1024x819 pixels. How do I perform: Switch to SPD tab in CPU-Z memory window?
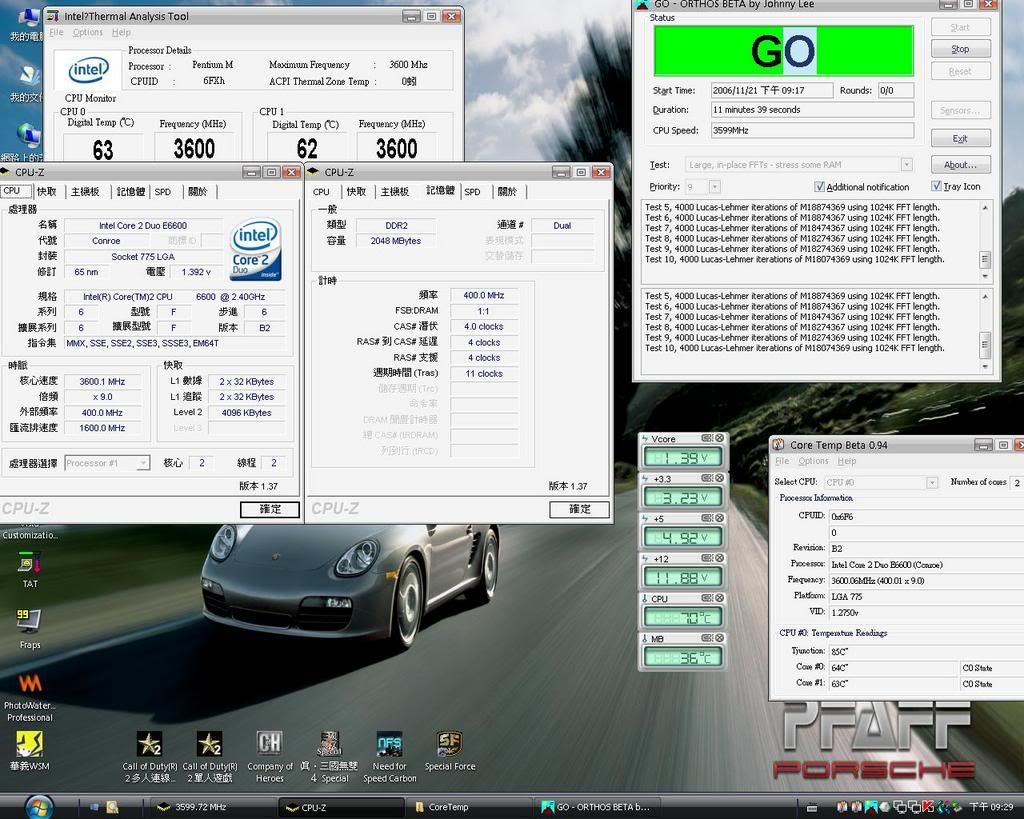click(x=472, y=191)
